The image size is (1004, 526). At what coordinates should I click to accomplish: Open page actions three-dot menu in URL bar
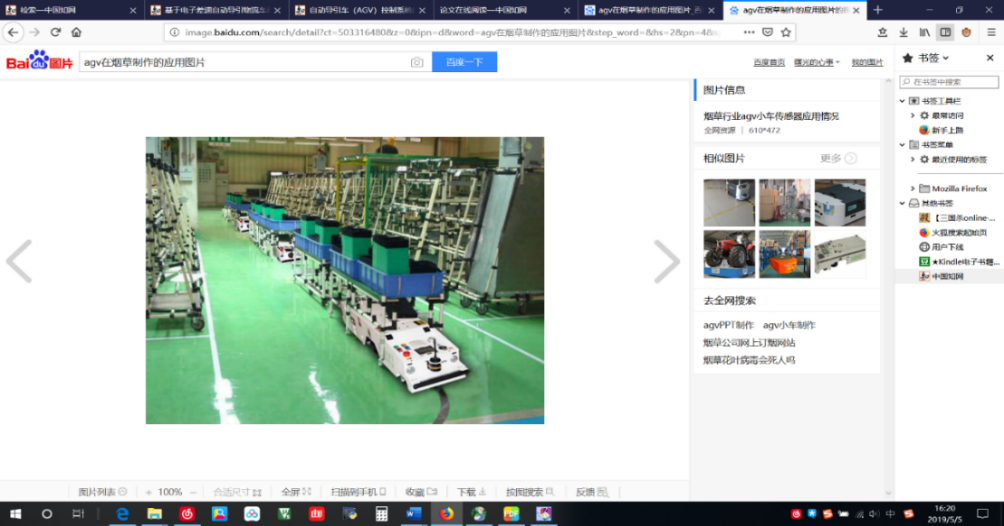tap(749, 32)
